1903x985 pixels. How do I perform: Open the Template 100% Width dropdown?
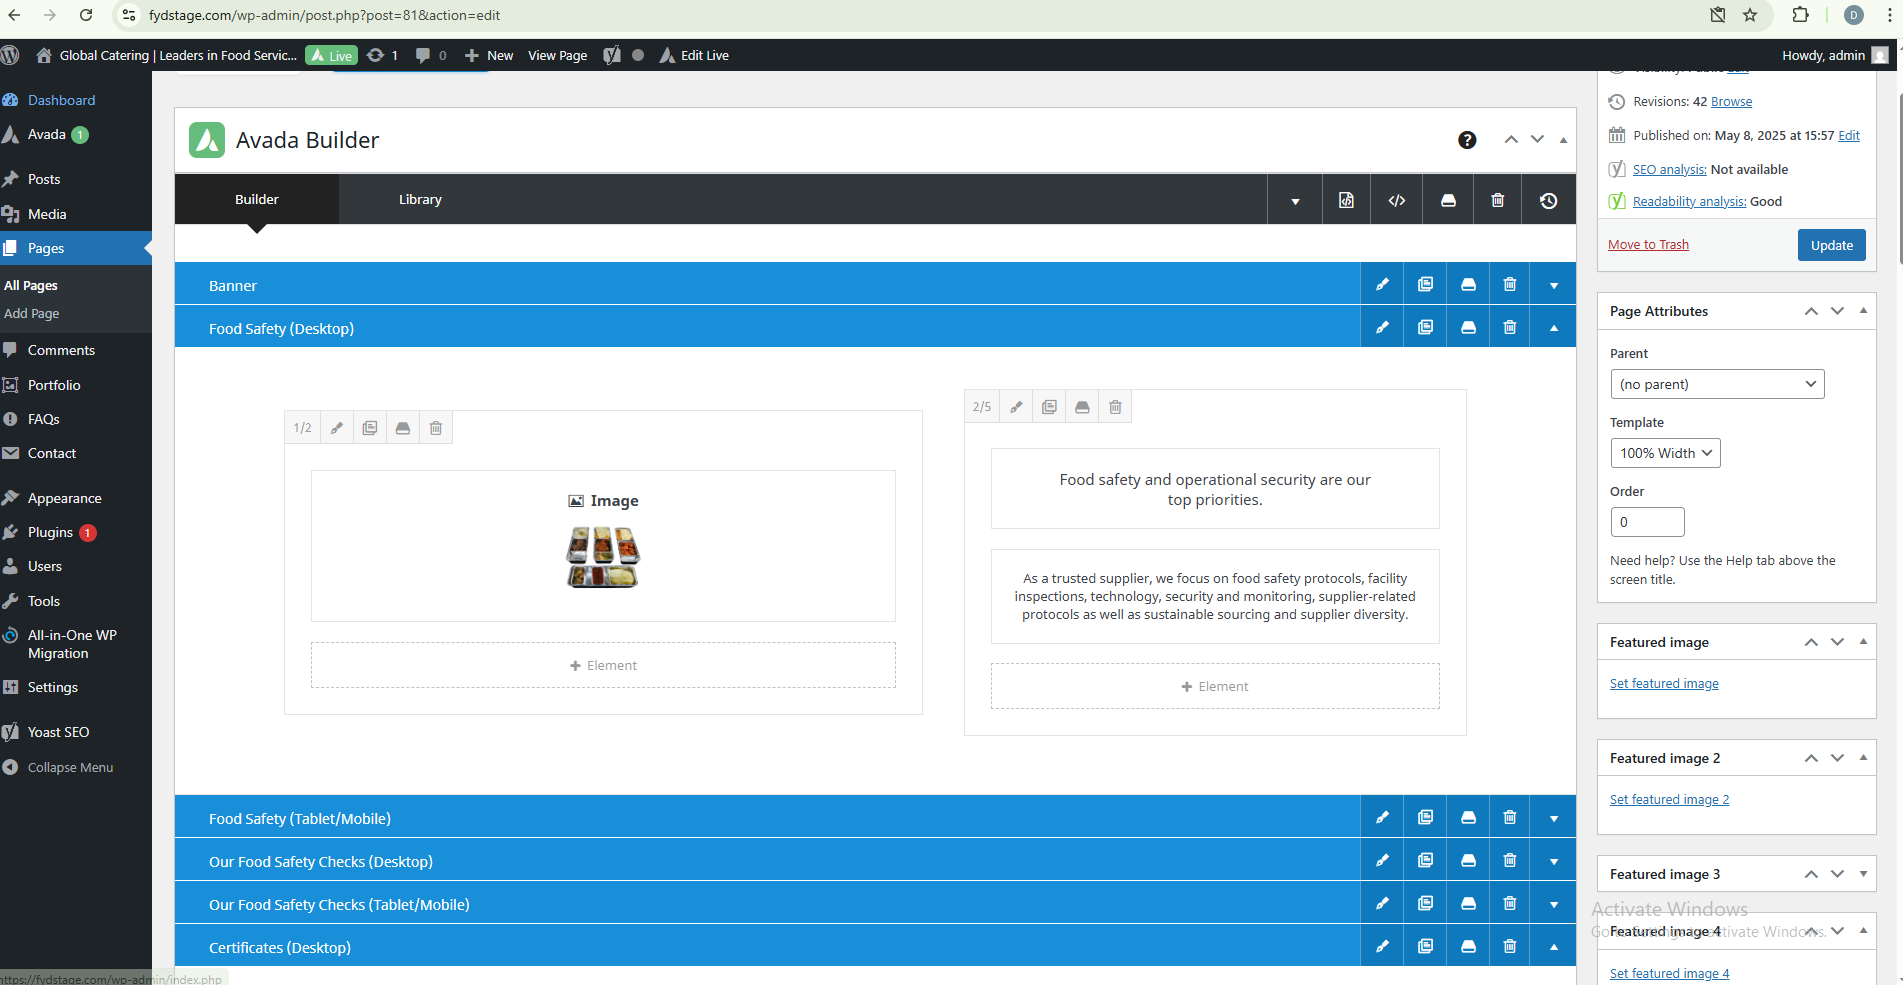coord(1664,453)
